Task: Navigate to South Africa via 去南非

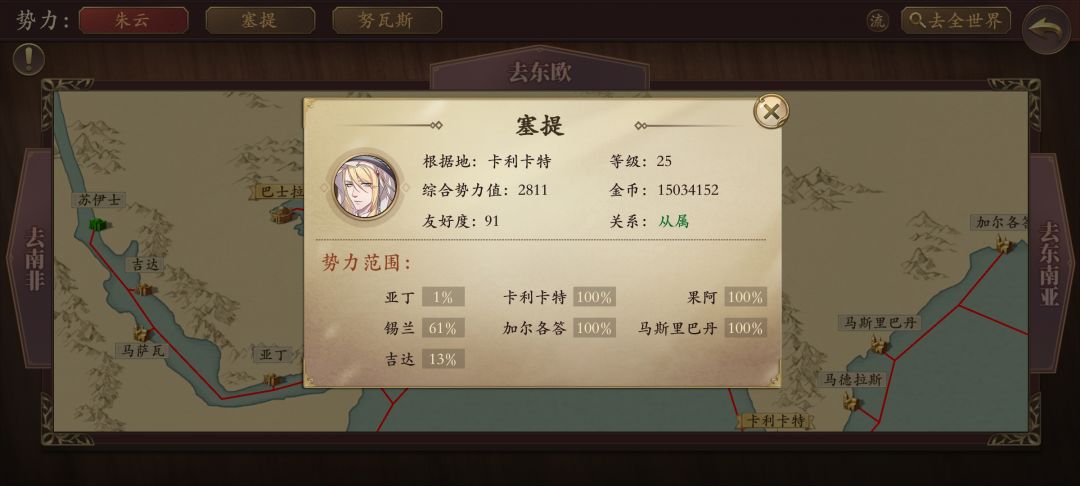Action: 34,258
